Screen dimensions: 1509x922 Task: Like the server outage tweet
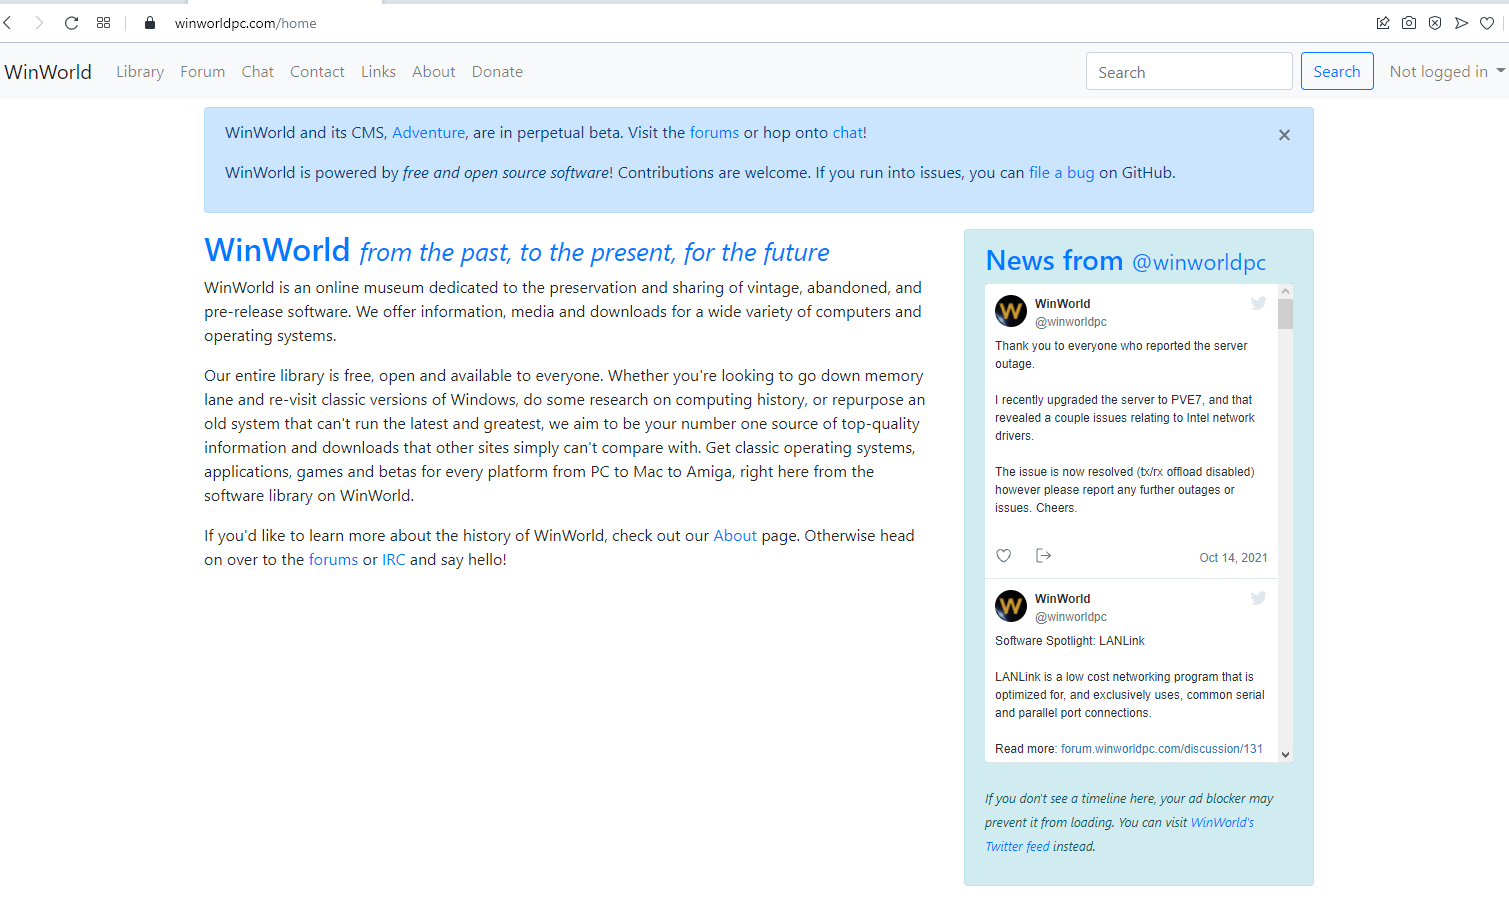1003,555
